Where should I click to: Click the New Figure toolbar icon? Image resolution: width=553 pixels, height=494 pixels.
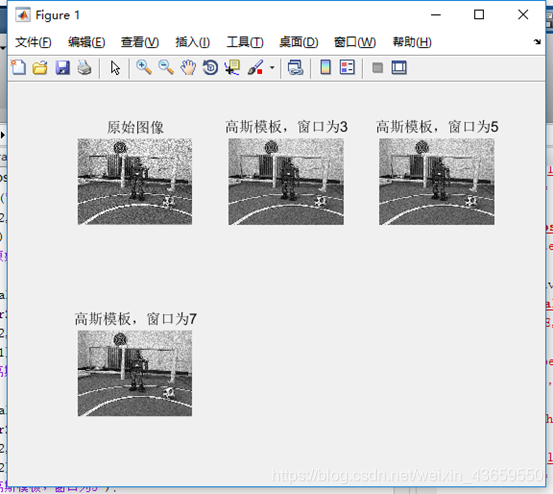tap(18, 67)
